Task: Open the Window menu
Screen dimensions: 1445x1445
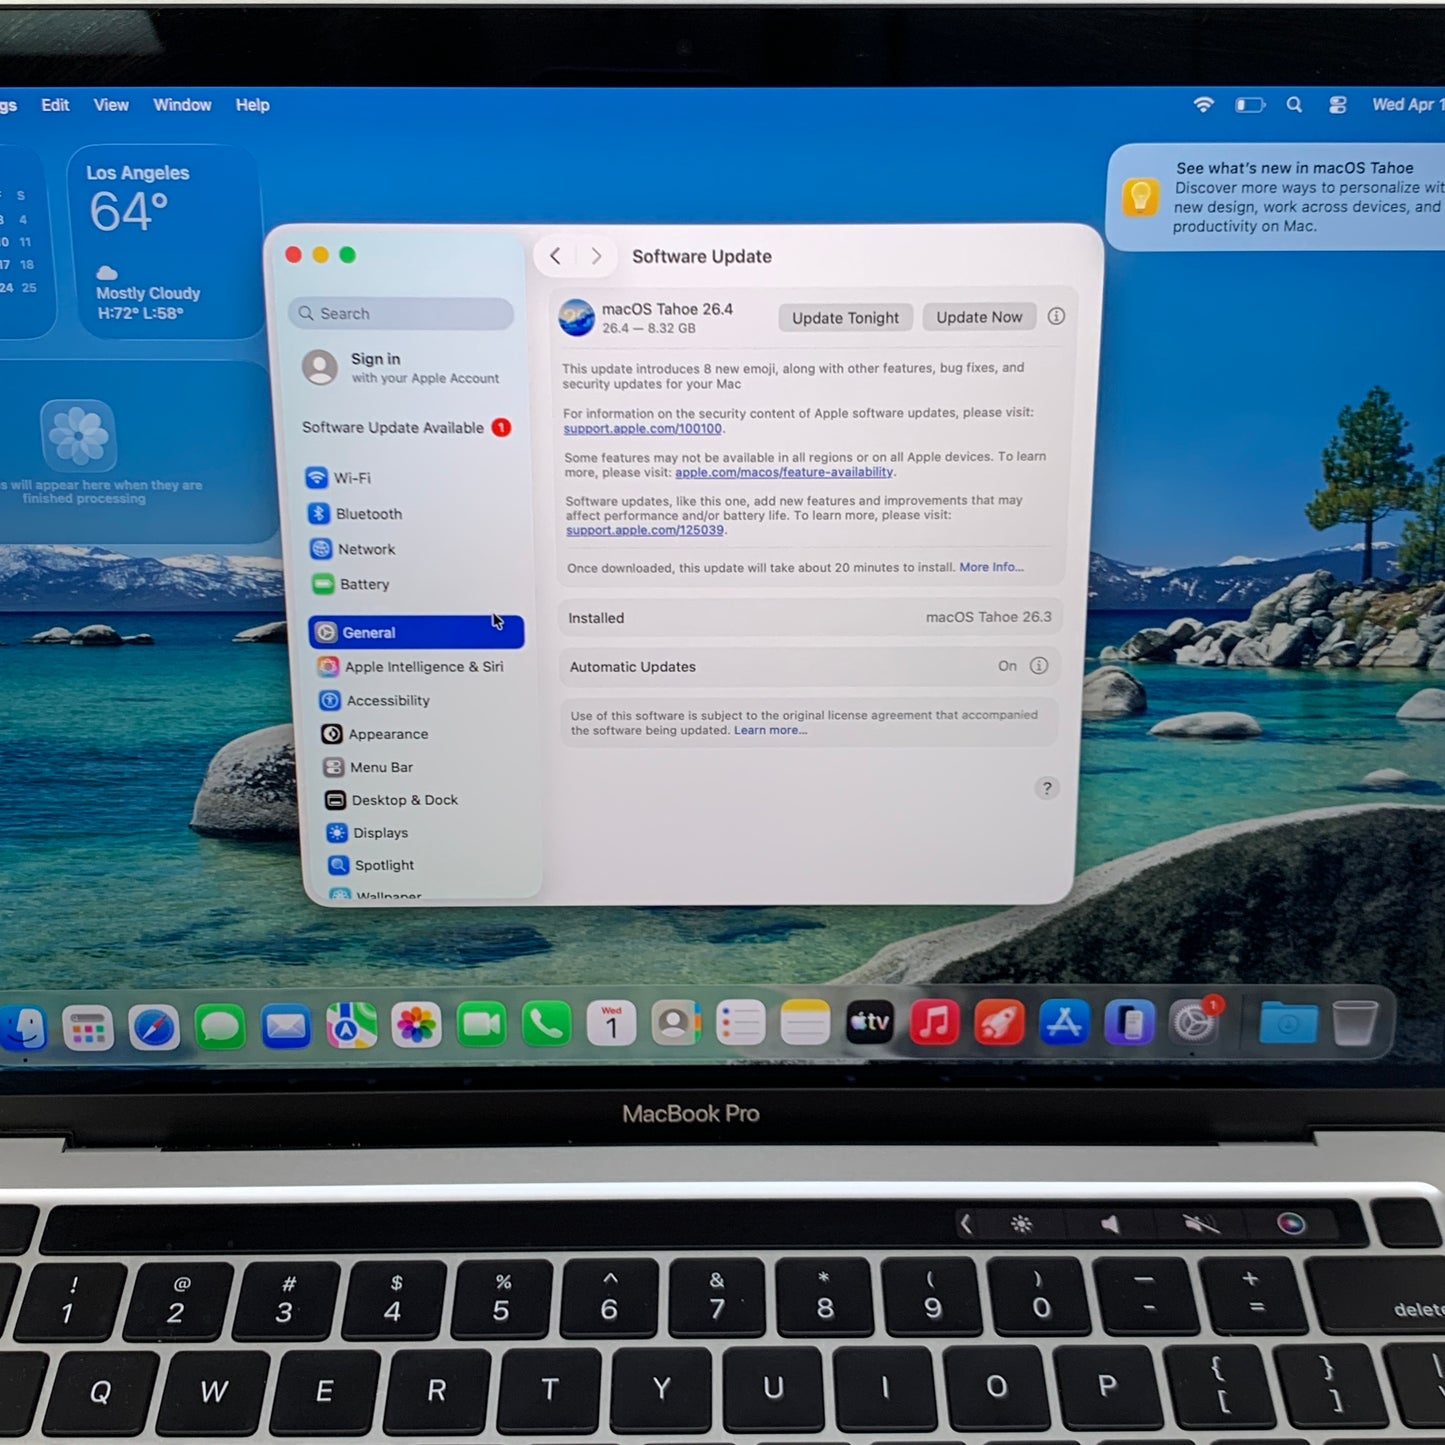Action: [182, 105]
